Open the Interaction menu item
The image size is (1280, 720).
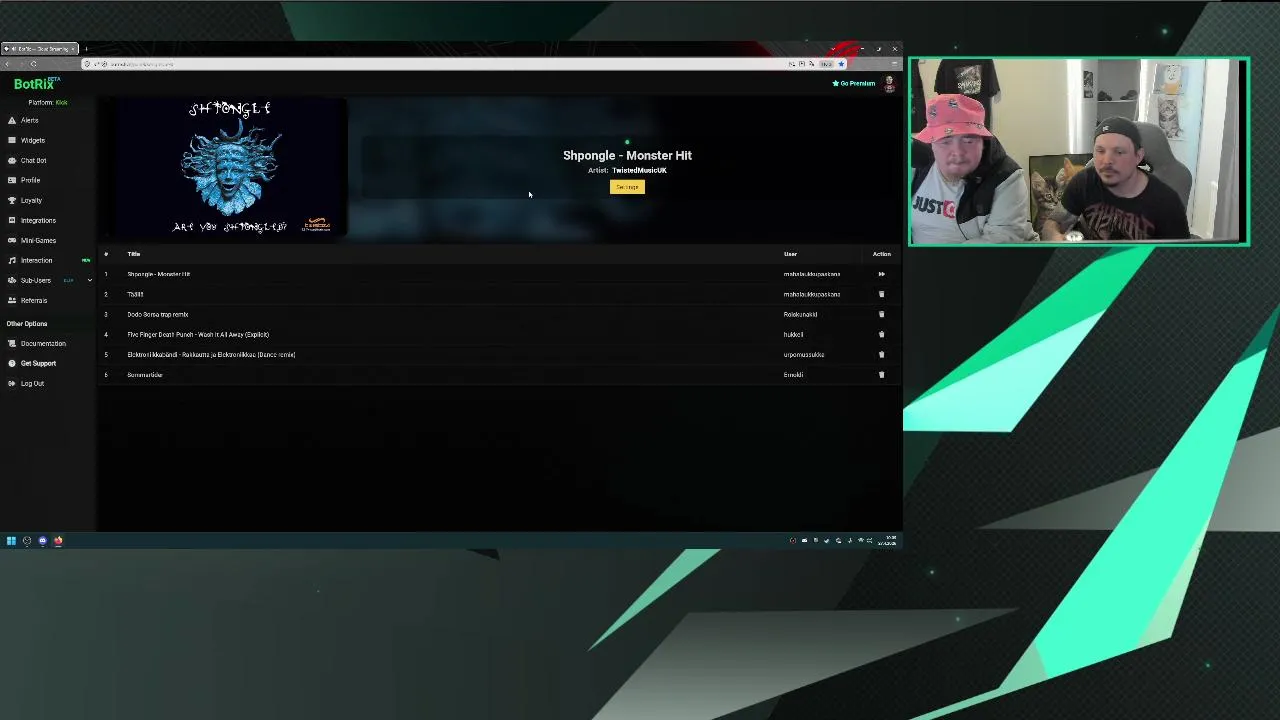point(37,260)
